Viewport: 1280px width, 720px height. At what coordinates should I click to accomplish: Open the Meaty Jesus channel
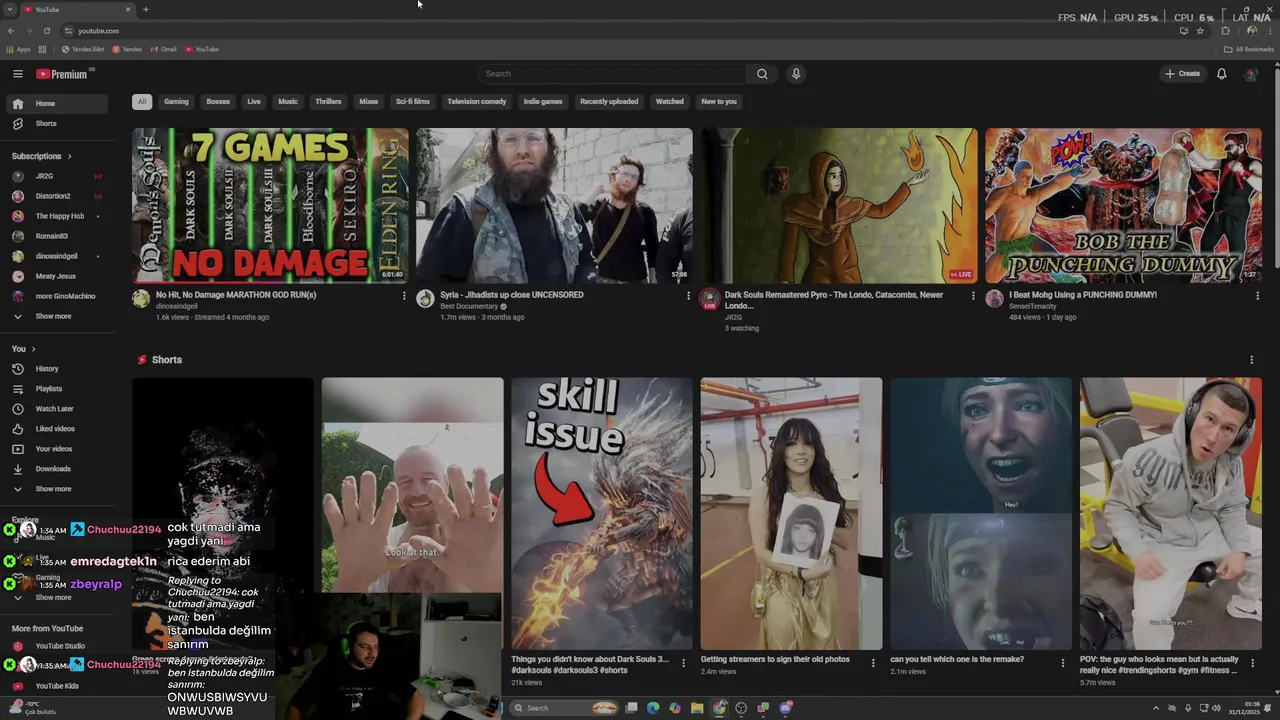pos(57,276)
